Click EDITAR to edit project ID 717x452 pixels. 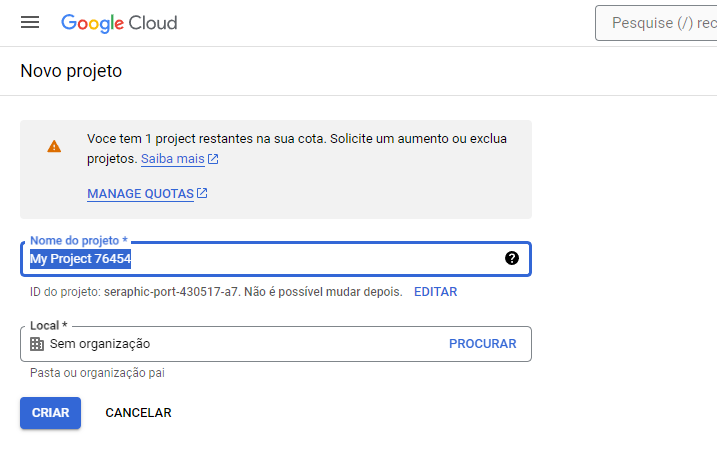tap(435, 292)
